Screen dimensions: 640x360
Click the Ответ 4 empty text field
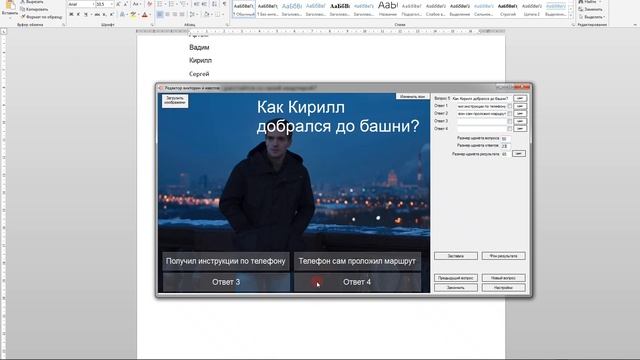pyautogui.click(x=482, y=129)
